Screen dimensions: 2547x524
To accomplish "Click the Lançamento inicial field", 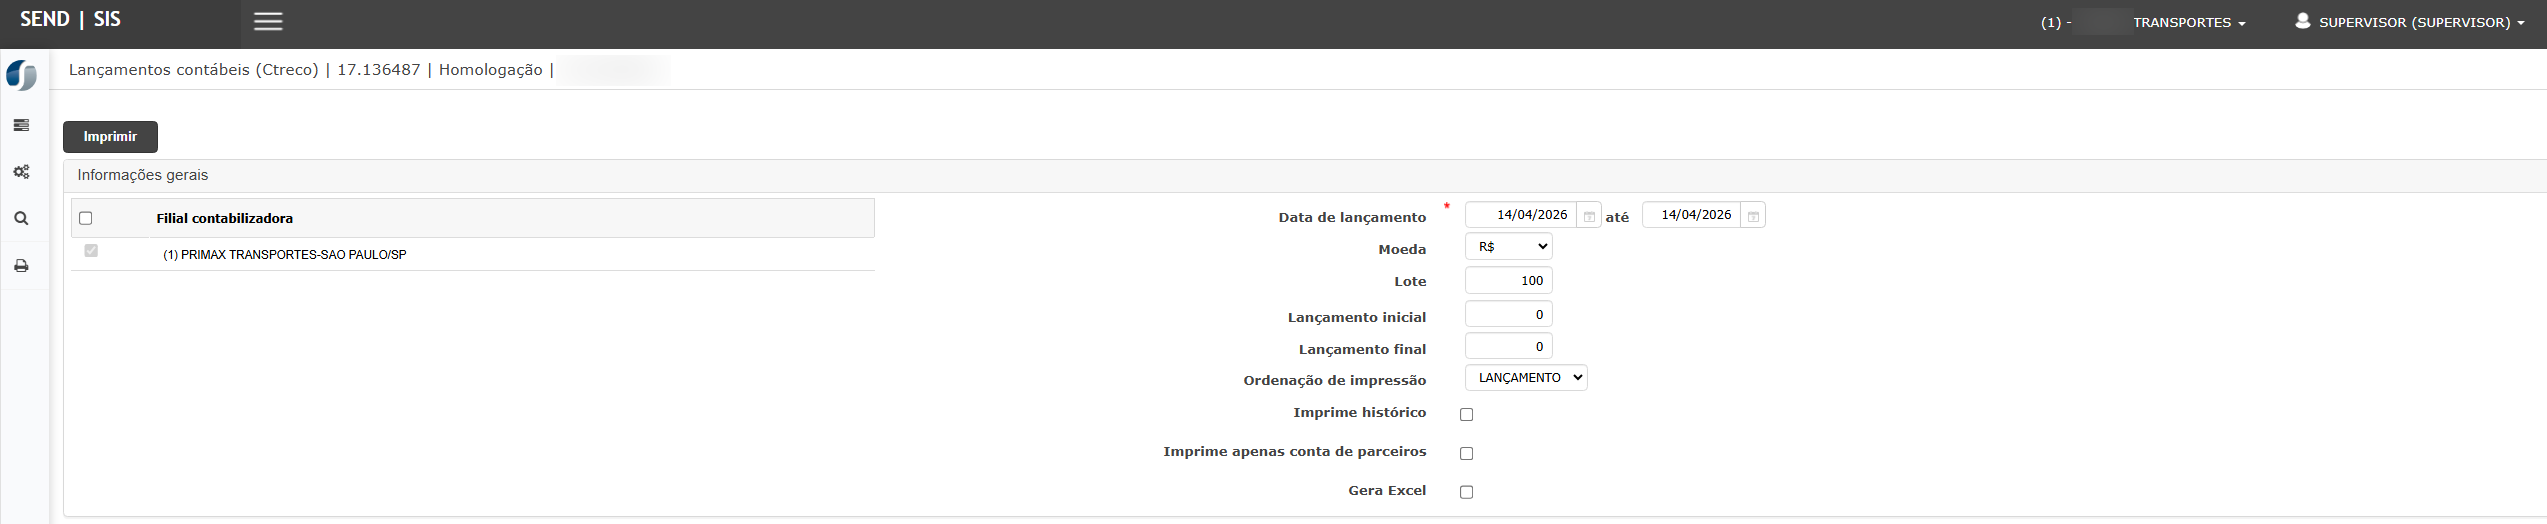I will tap(1508, 315).
